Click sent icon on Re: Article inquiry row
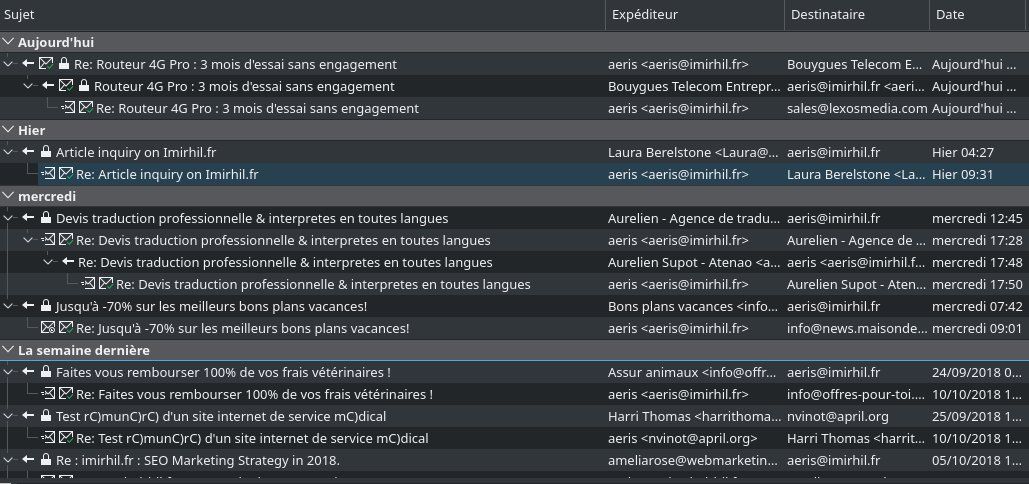The image size is (1029, 484). click(48, 174)
